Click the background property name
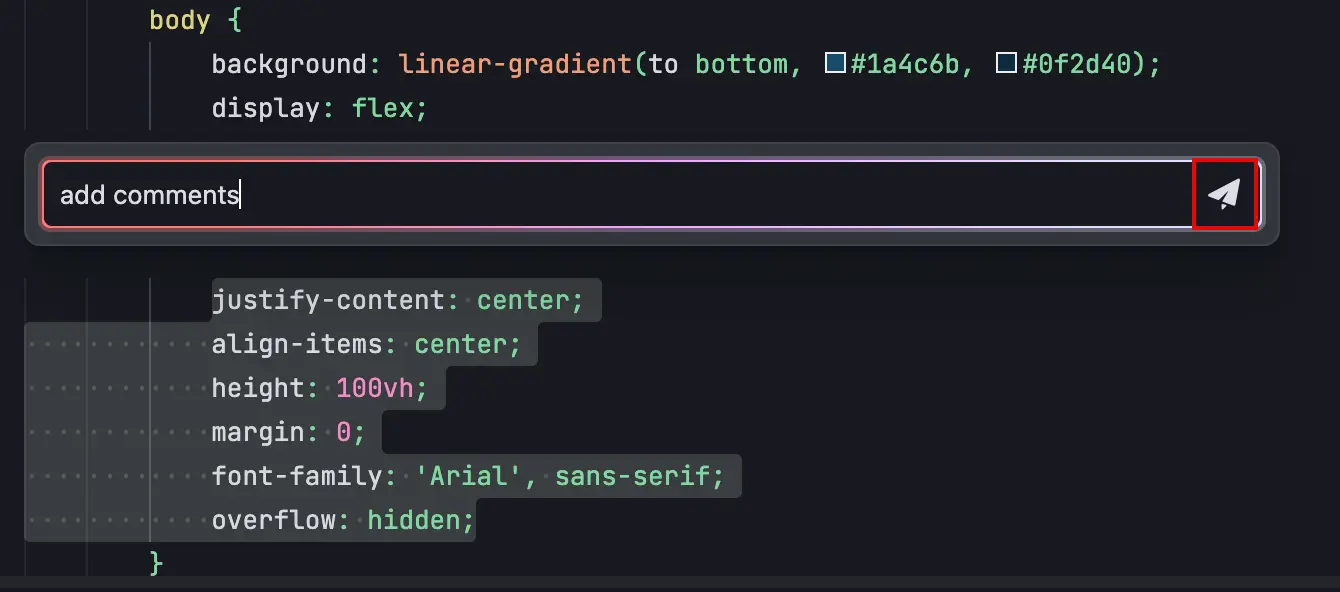Image resolution: width=1340 pixels, height=592 pixels. coord(290,64)
